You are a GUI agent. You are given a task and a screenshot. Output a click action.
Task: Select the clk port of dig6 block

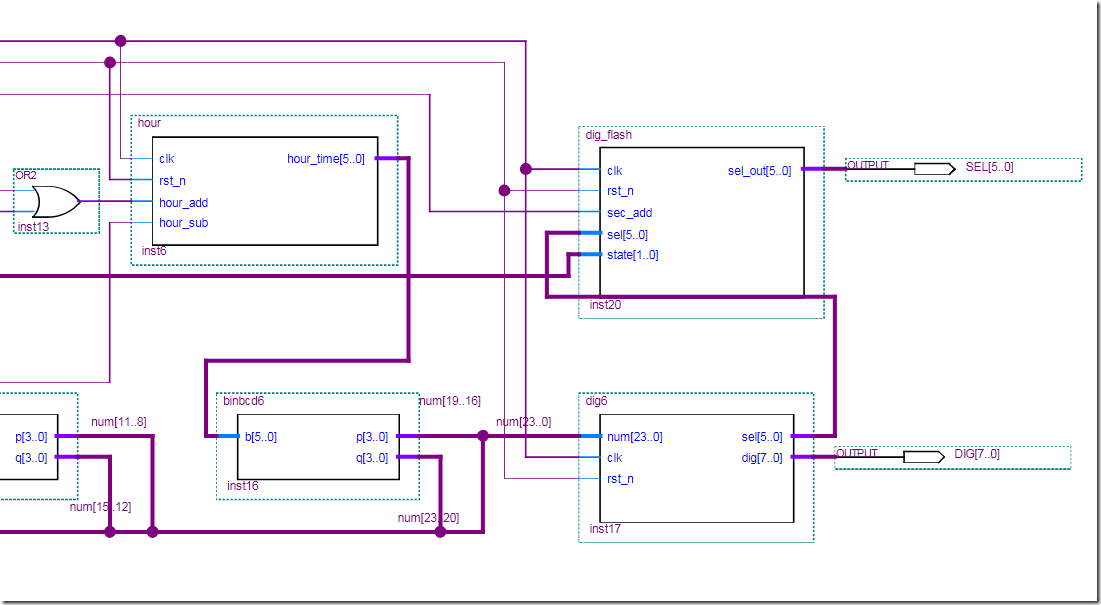pos(614,458)
